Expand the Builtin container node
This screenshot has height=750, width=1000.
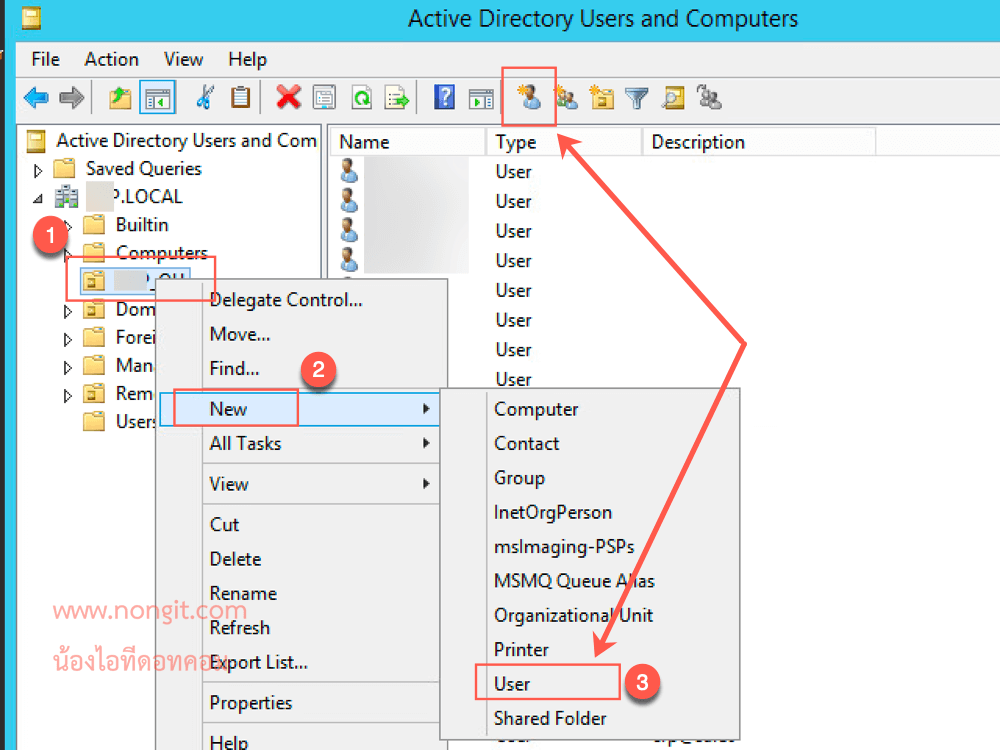click(x=67, y=224)
